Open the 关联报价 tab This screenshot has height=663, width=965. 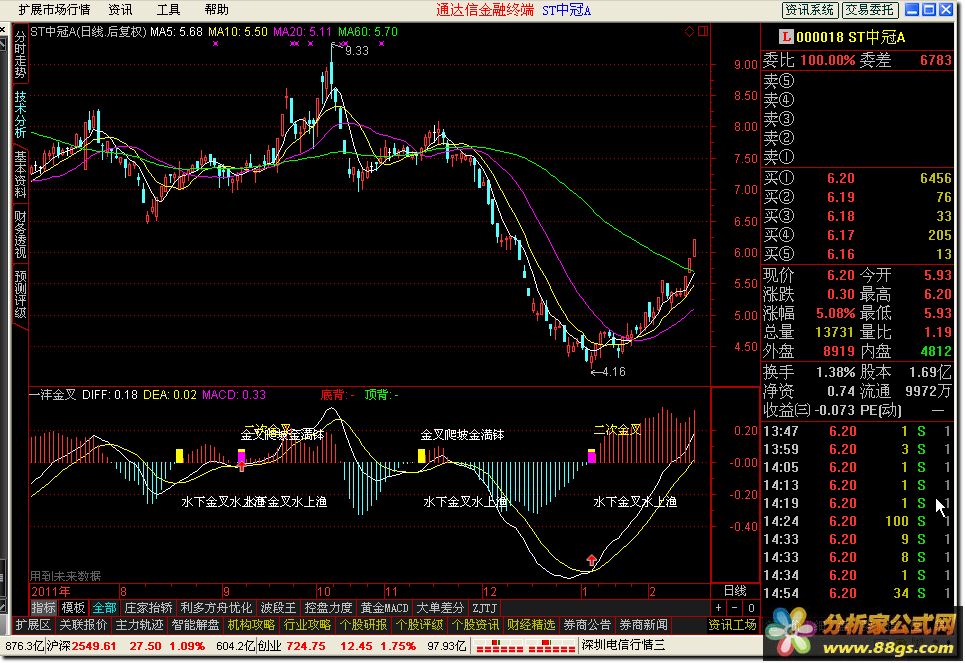82,625
